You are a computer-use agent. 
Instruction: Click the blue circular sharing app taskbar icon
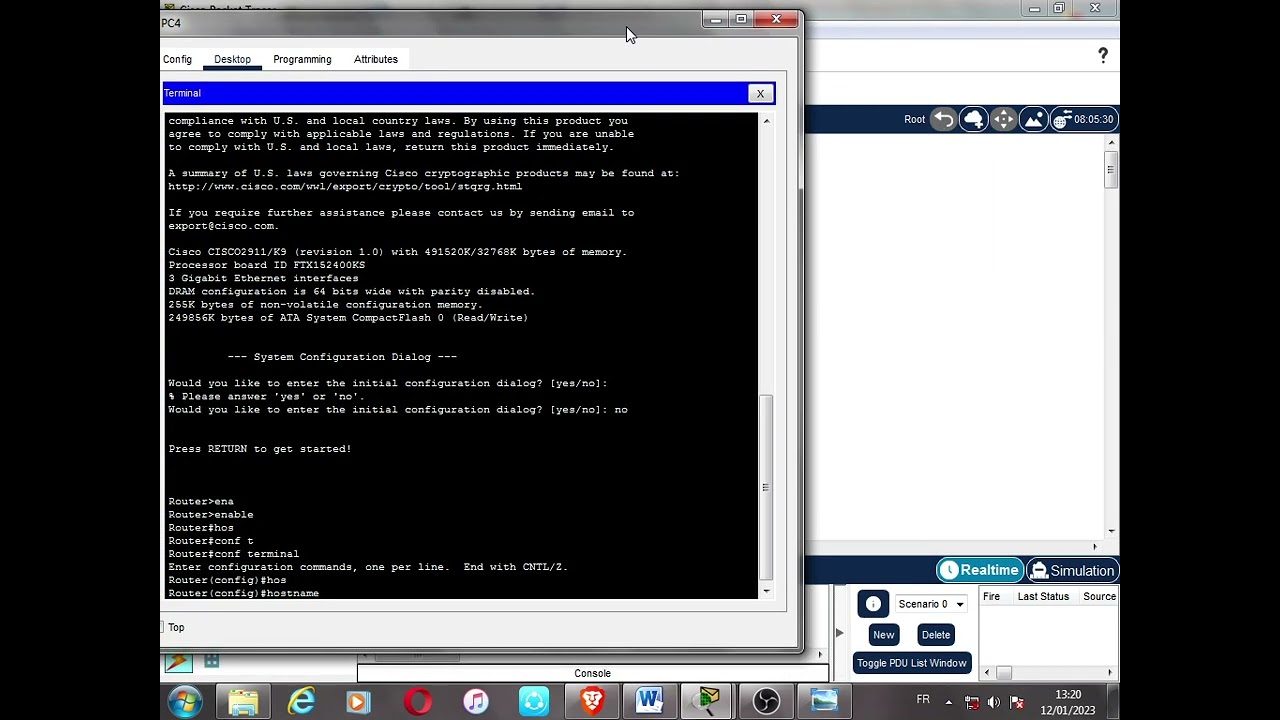(534, 702)
